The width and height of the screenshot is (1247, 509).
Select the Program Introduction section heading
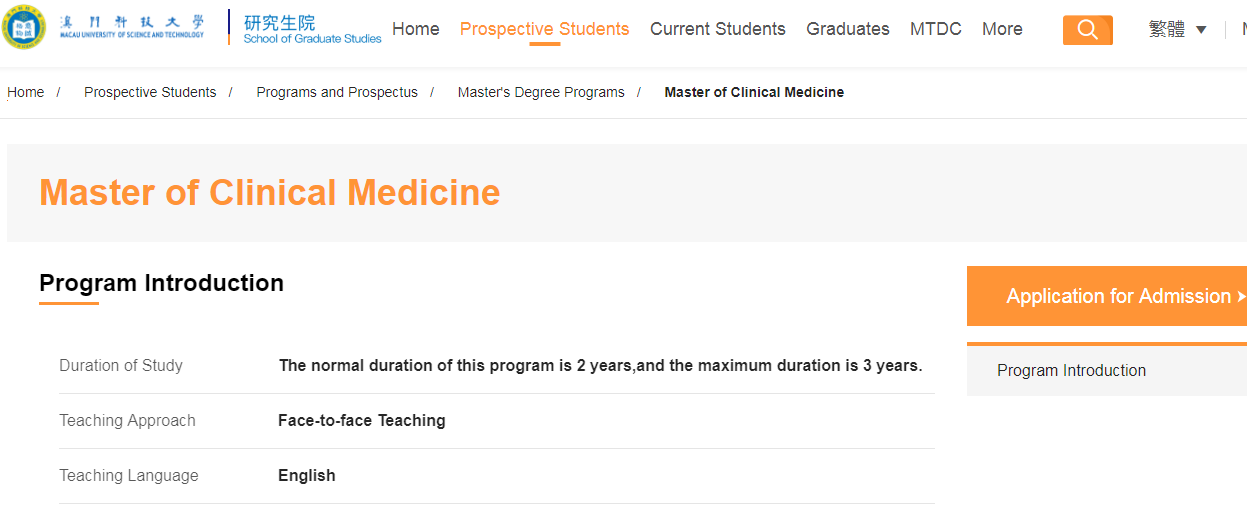[x=161, y=283]
